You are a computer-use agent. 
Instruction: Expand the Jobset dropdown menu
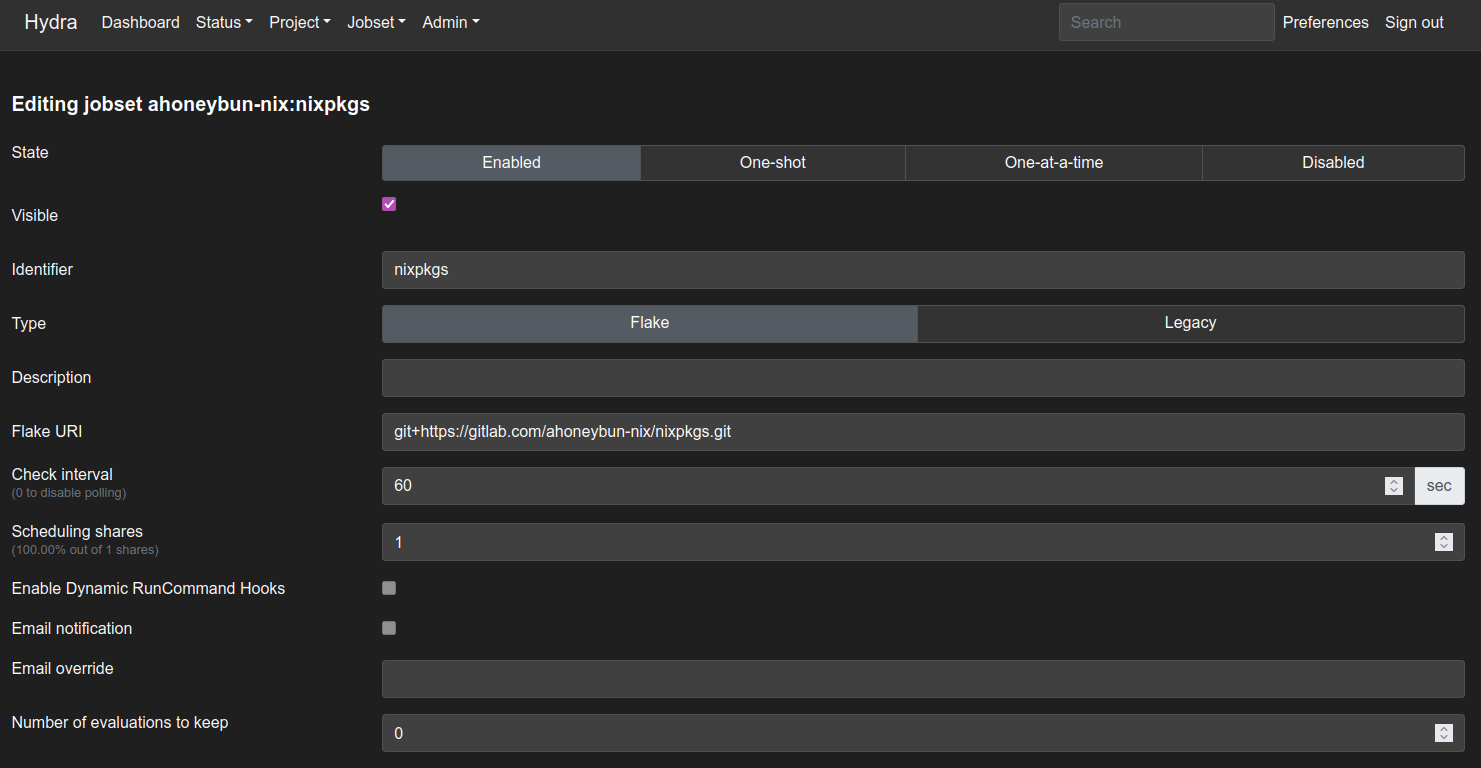tap(376, 22)
